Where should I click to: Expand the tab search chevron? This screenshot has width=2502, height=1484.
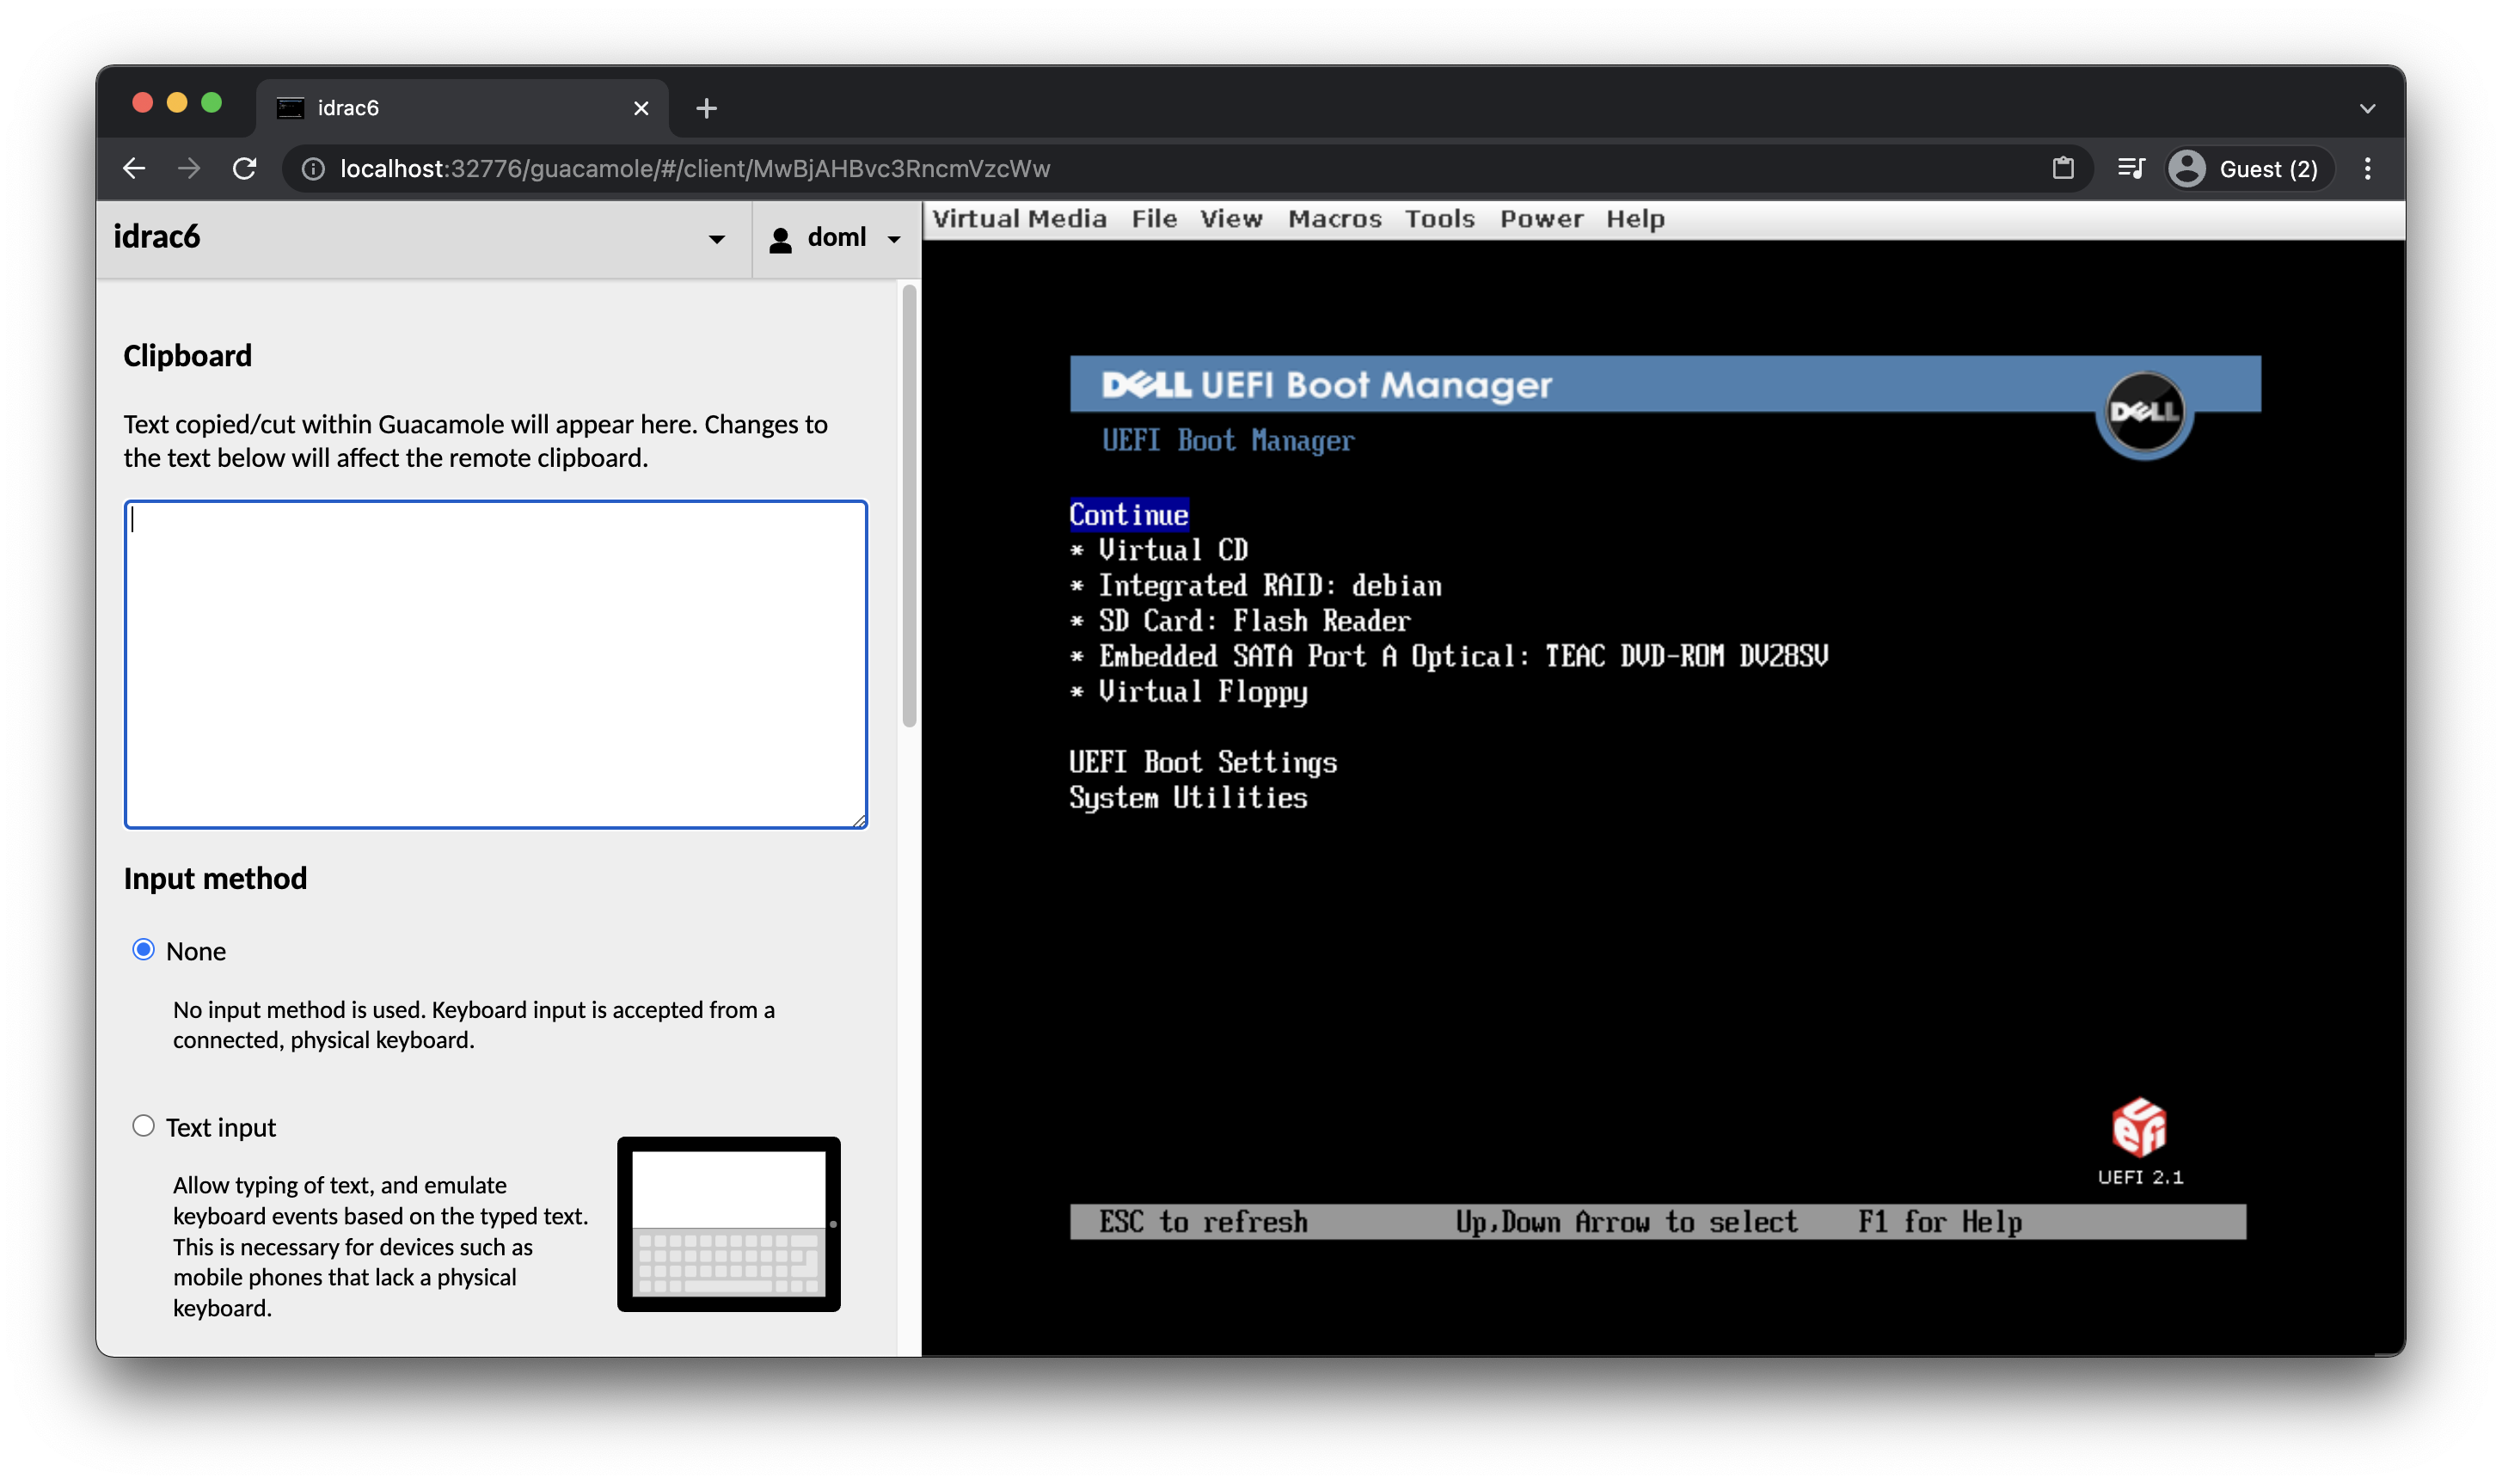(x=2367, y=108)
